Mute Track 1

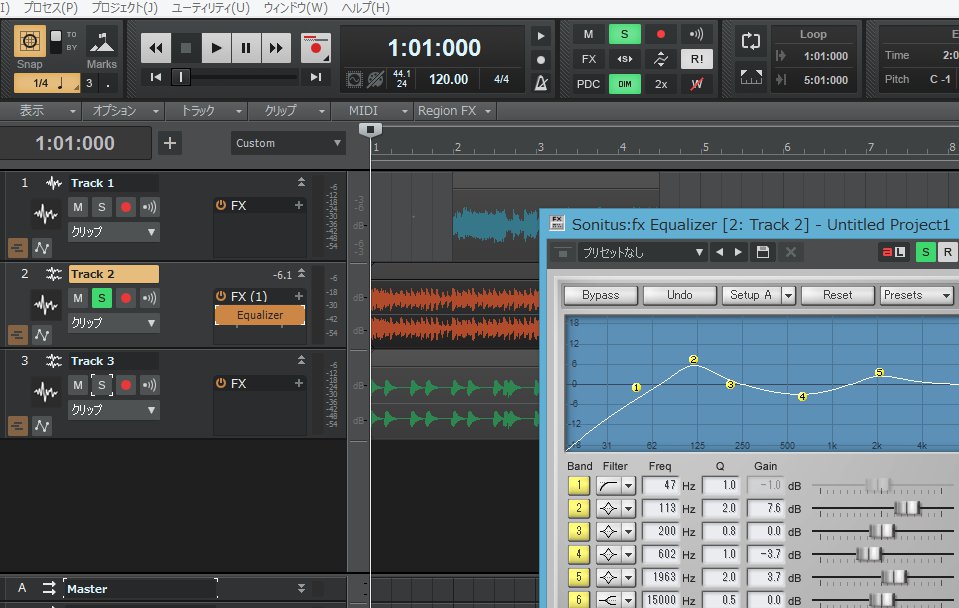[x=78, y=207]
